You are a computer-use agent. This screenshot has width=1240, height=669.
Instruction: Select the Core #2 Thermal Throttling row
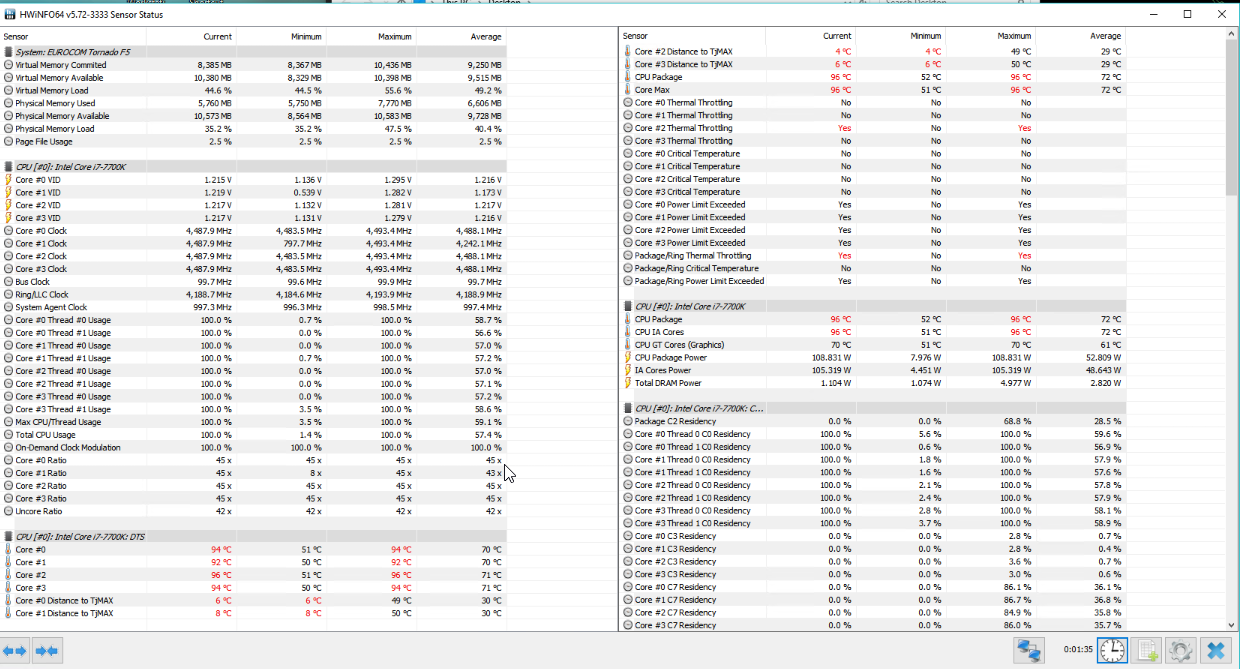pyautogui.click(x=873, y=128)
